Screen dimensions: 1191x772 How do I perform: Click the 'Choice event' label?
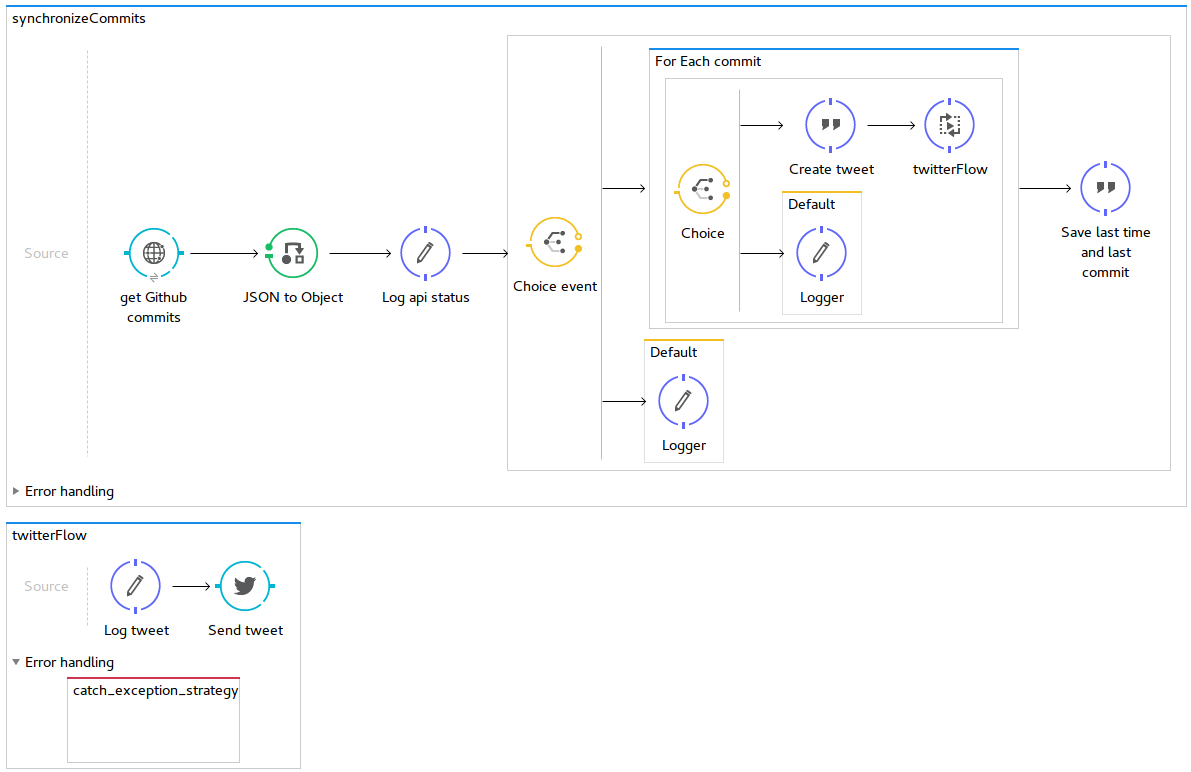tap(554, 286)
